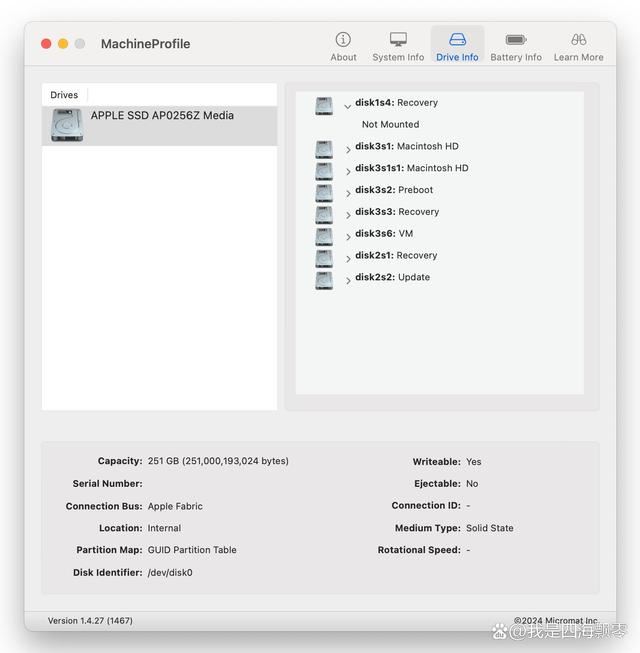Open the About toolbar info icon

pyautogui.click(x=343, y=40)
